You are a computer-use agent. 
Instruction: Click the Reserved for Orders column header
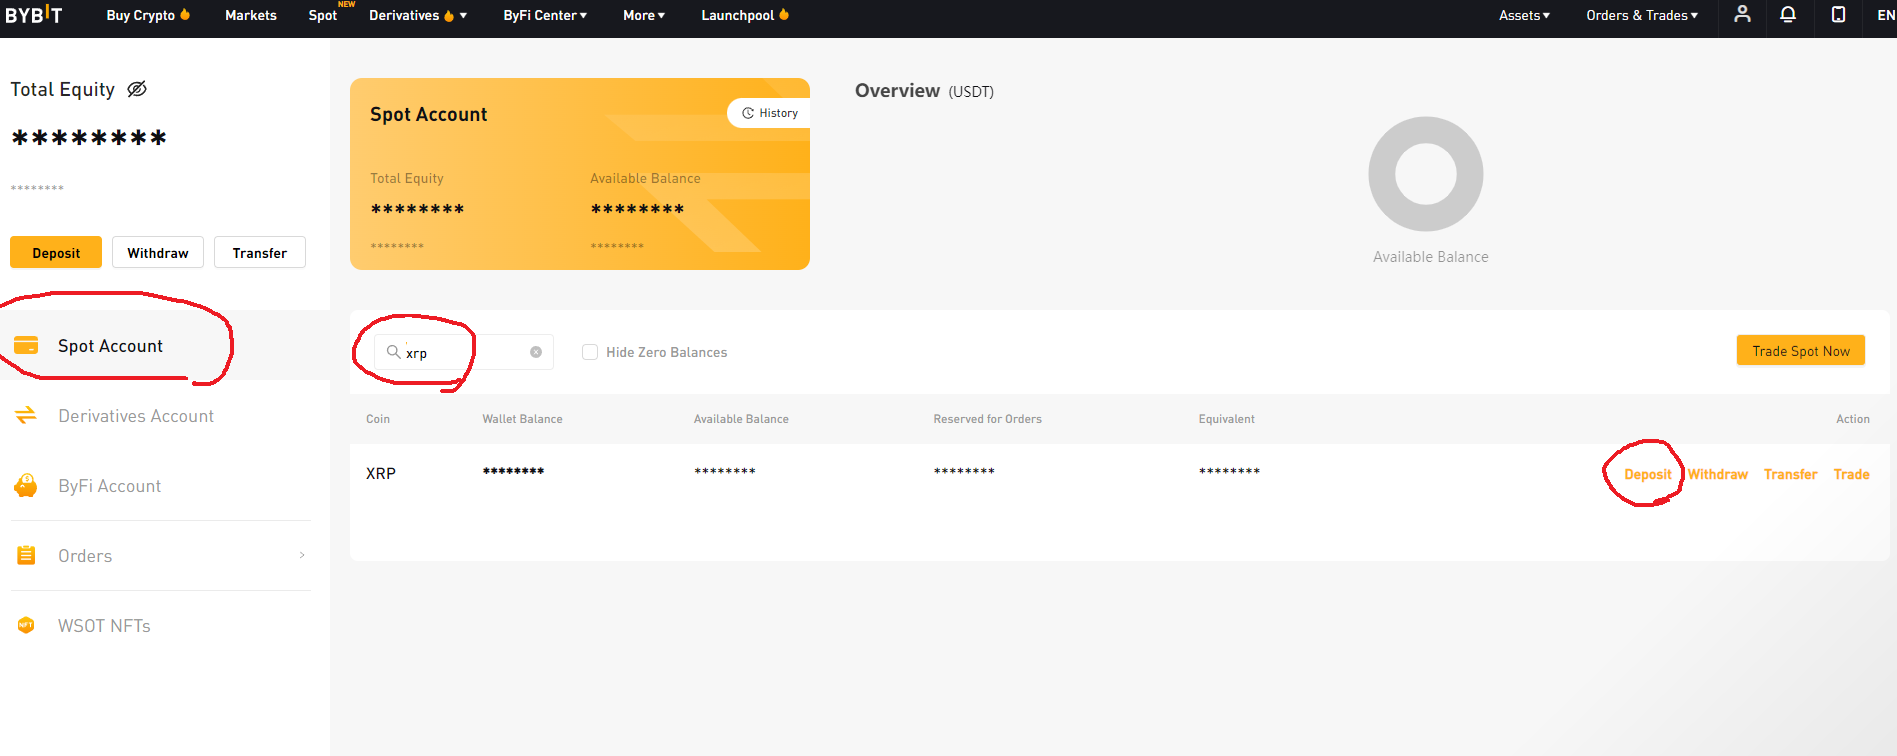(x=987, y=419)
